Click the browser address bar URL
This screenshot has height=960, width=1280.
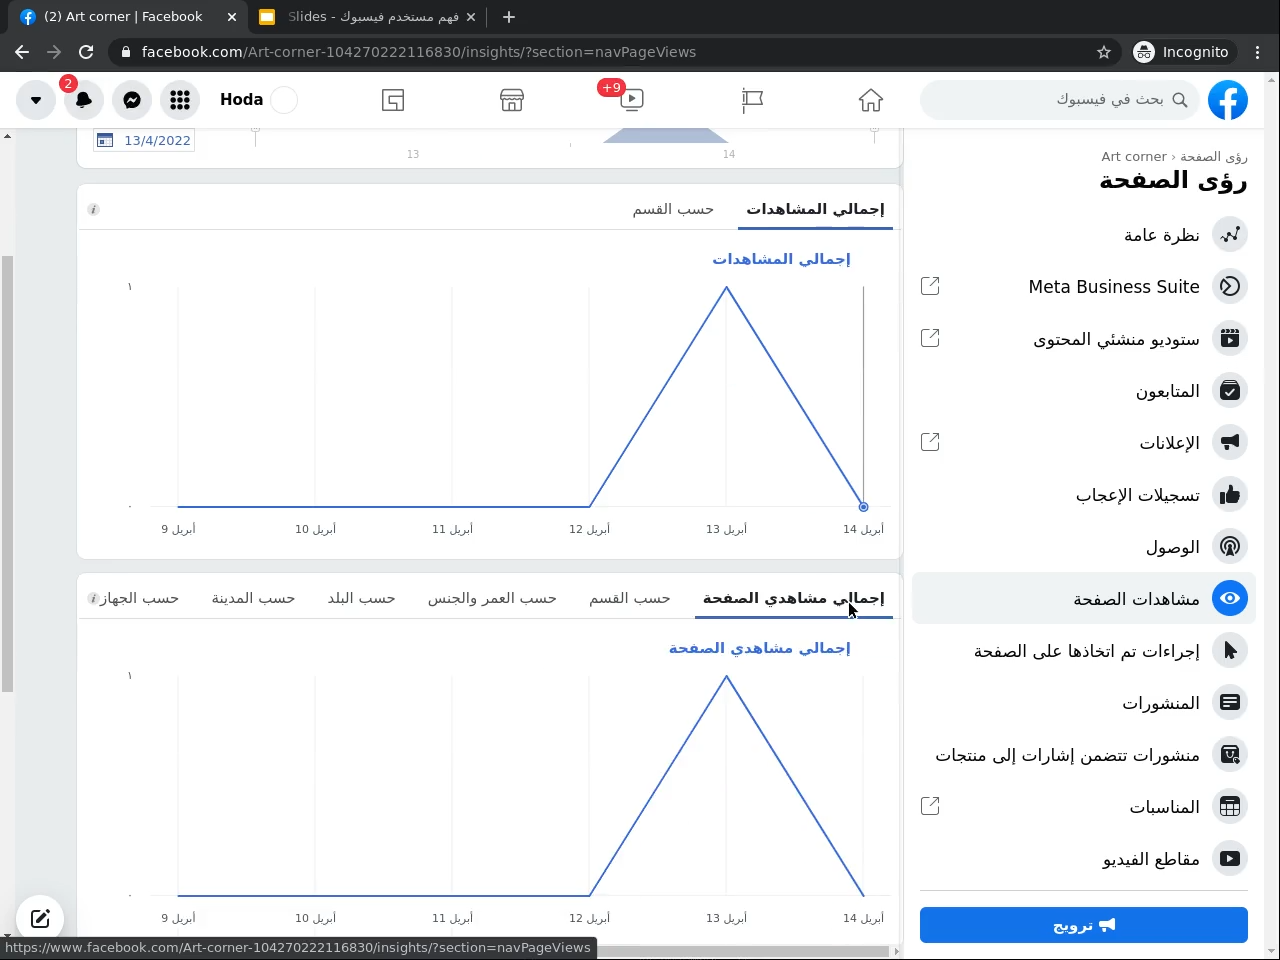click(419, 52)
